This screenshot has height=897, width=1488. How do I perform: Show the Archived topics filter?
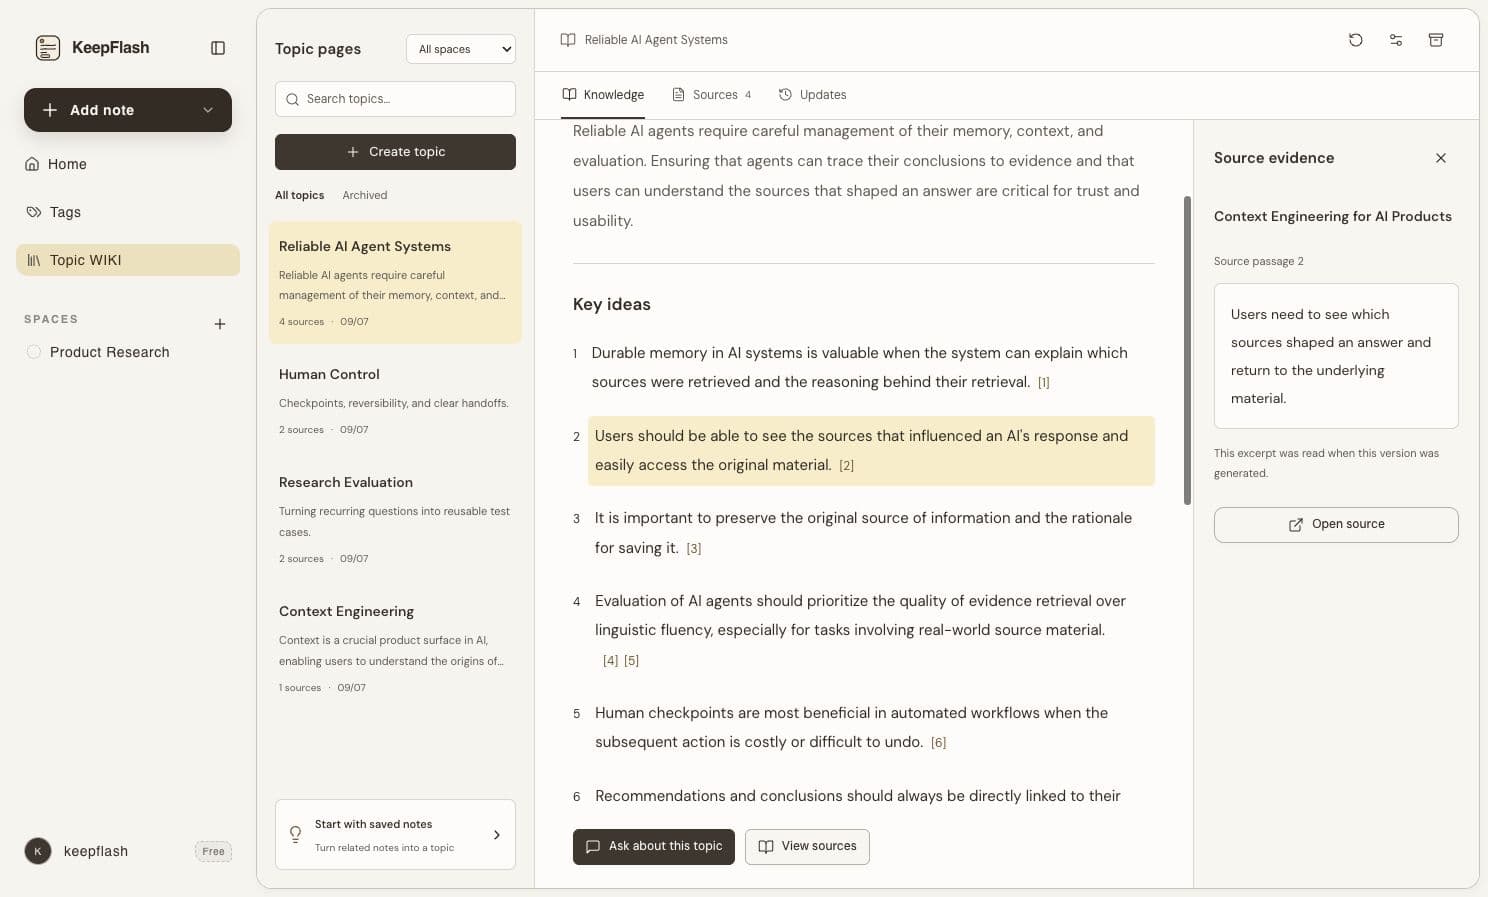[365, 195]
